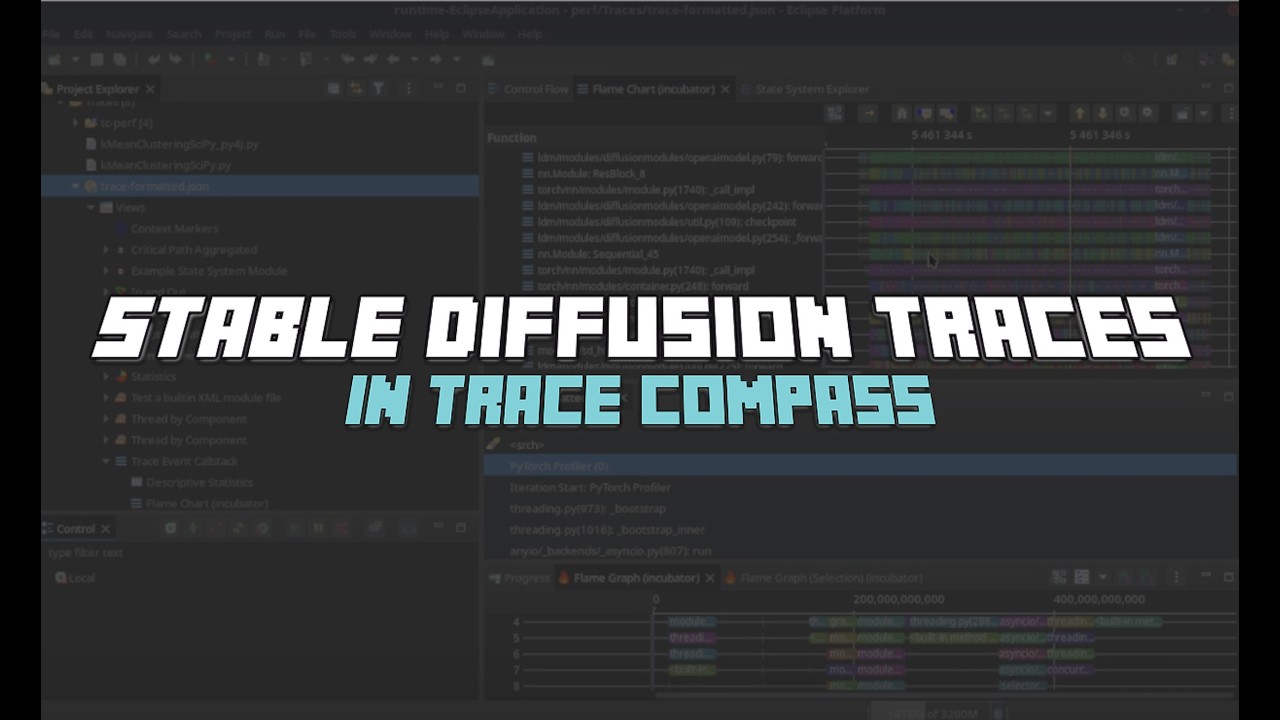The width and height of the screenshot is (1280, 720).
Task: Collapse the trace-formatted.json node
Action: (76, 186)
